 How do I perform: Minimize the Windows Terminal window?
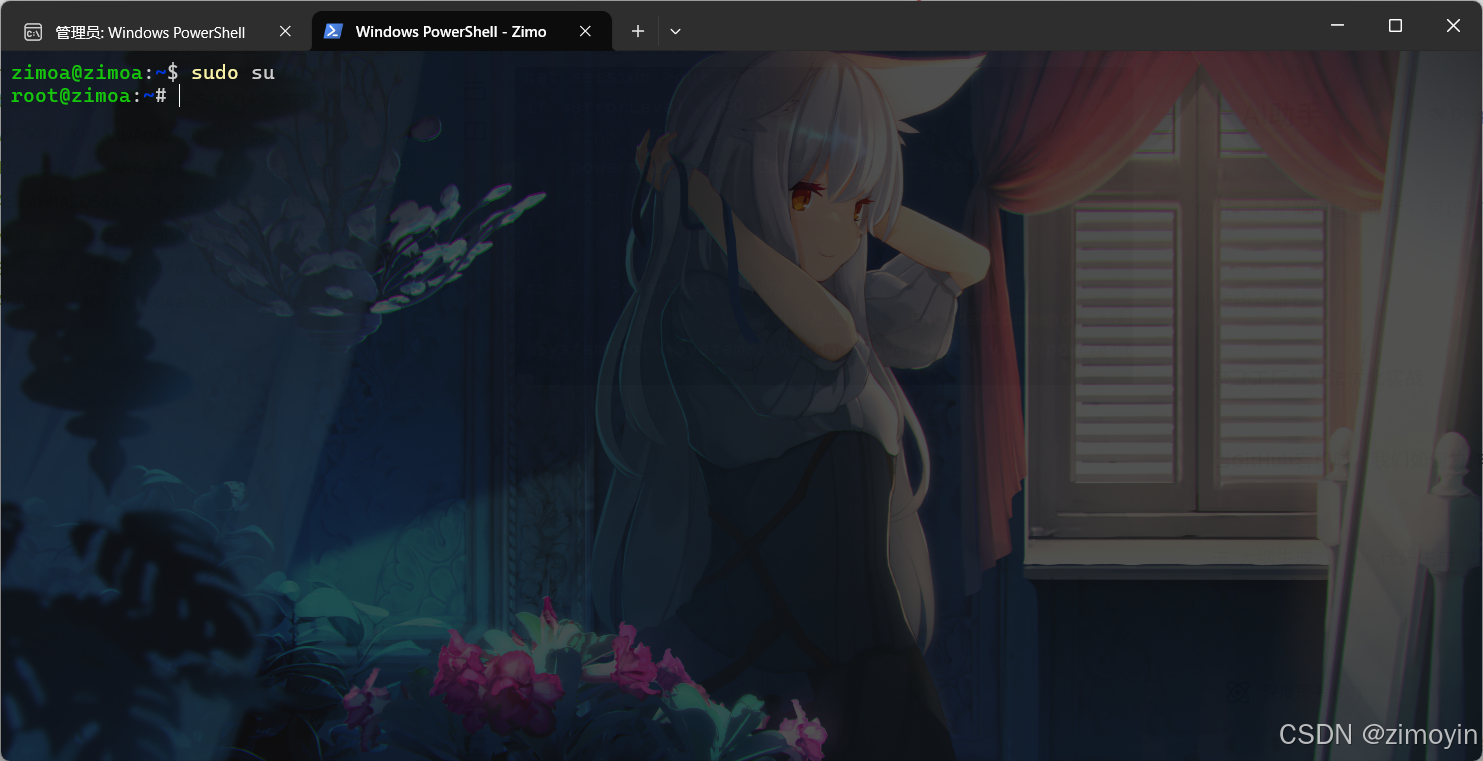1337,26
